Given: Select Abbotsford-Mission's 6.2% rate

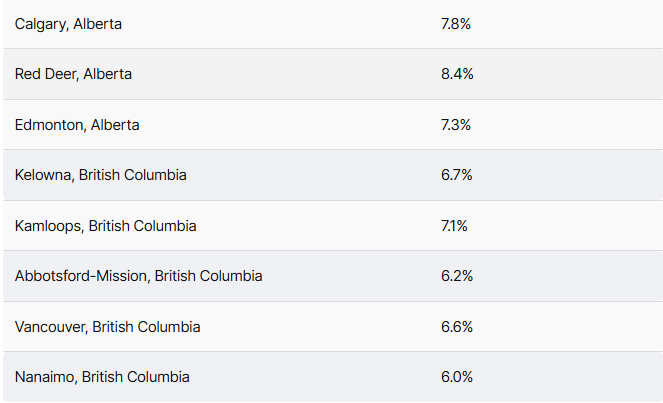Looking at the screenshot, I should point(457,276).
